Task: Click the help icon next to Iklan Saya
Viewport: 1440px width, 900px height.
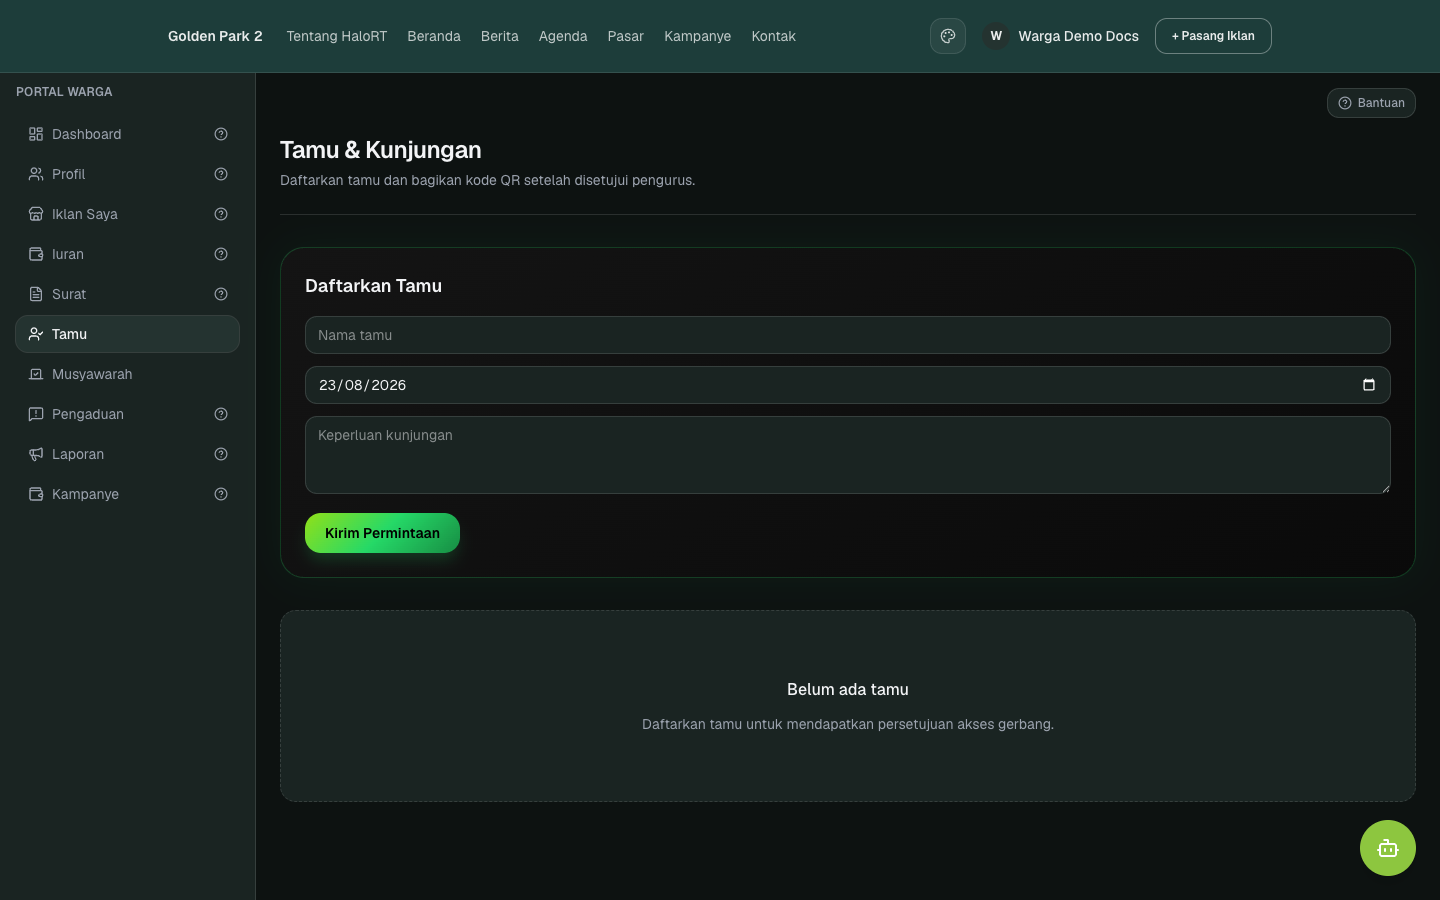Action: (x=221, y=214)
